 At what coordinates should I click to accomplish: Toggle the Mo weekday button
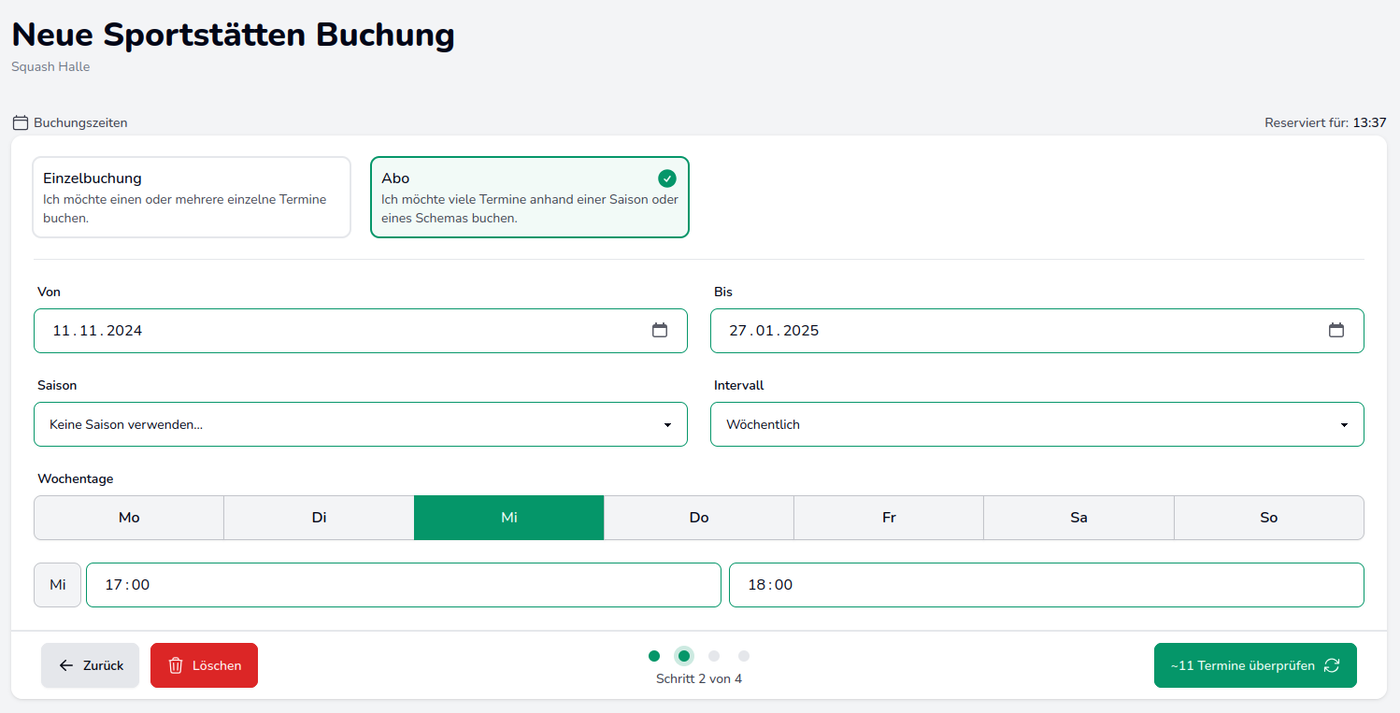tap(129, 517)
